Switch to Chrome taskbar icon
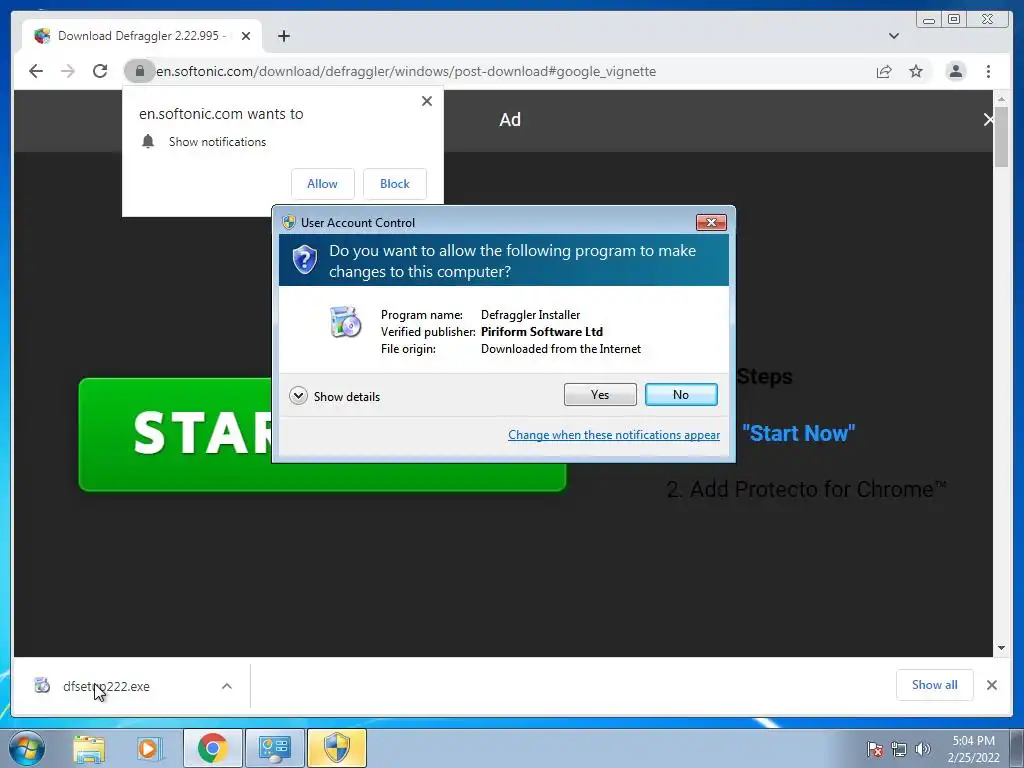1024x768 pixels. [x=212, y=748]
